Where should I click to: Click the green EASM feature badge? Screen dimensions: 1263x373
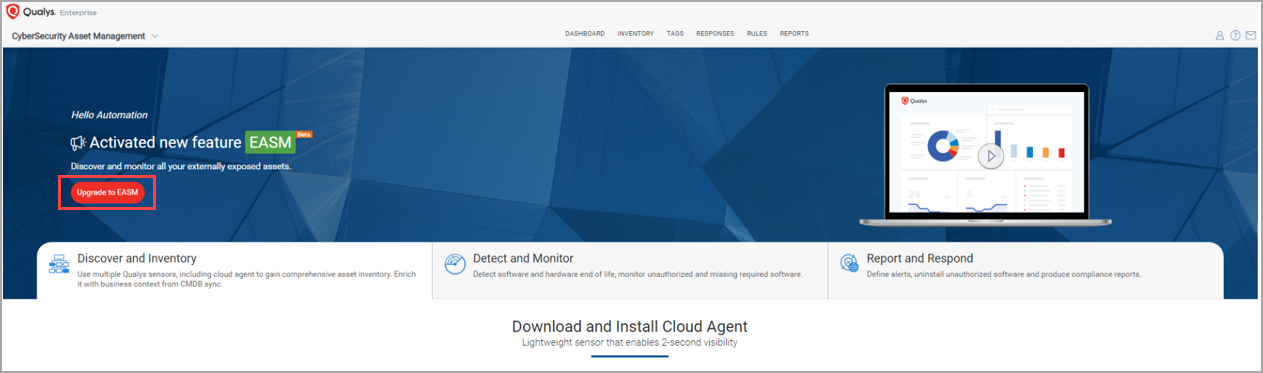[270, 143]
